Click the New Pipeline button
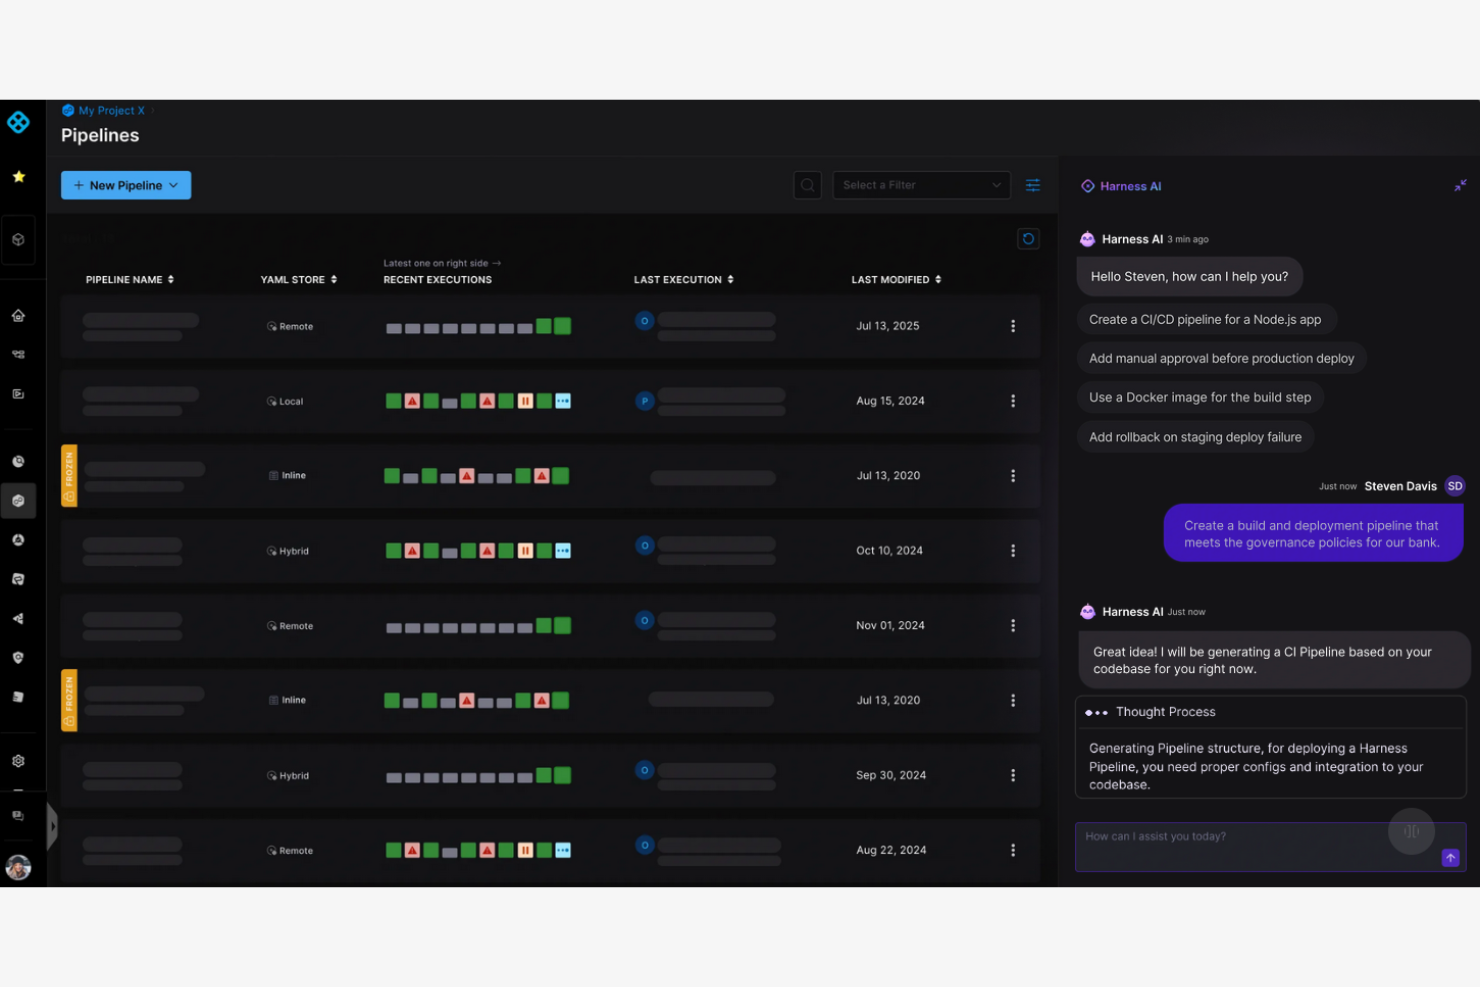Image resolution: width=1480 pixels, height=987 pixels. (x=126, y=185)
